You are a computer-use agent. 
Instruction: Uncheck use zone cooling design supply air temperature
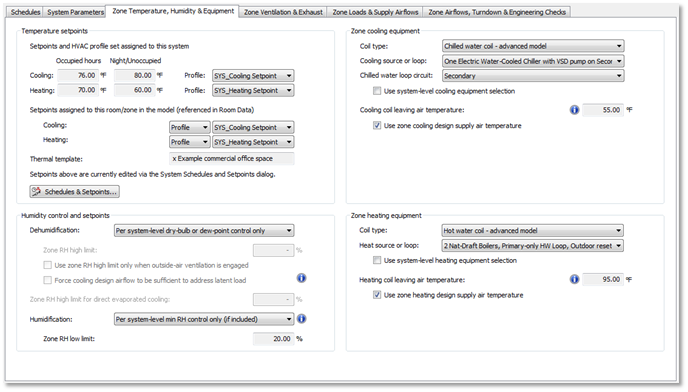click(x=377, y=126)
